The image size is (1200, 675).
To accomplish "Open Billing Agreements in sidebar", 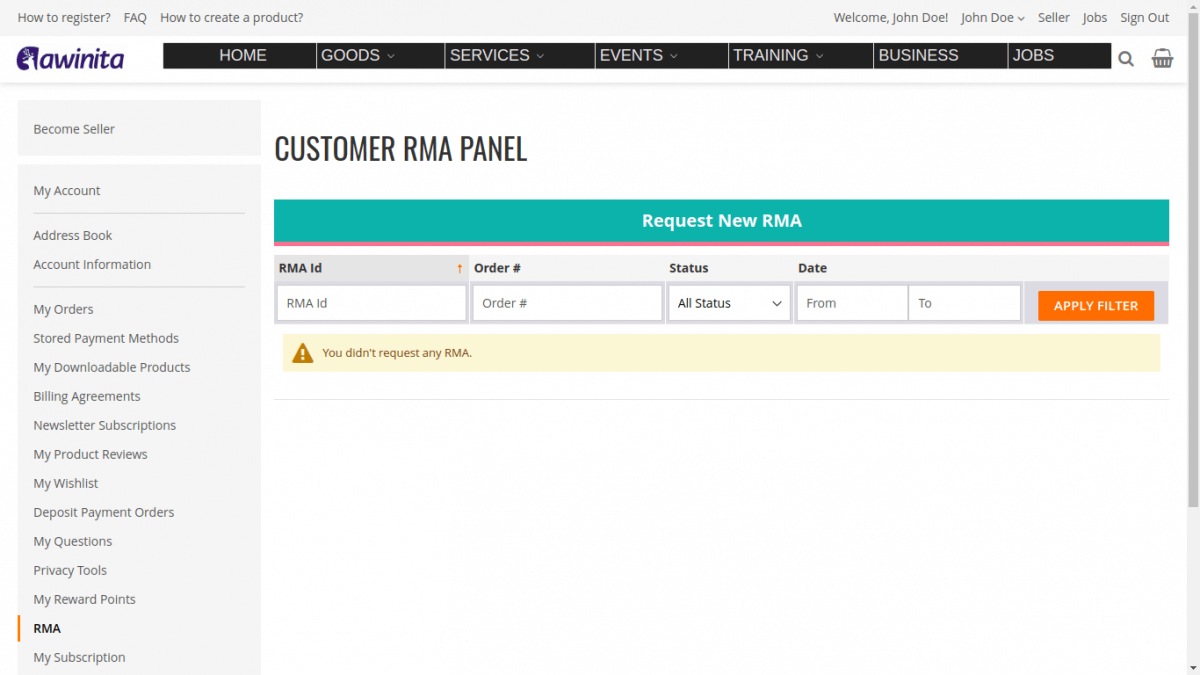I will [87, 397].
